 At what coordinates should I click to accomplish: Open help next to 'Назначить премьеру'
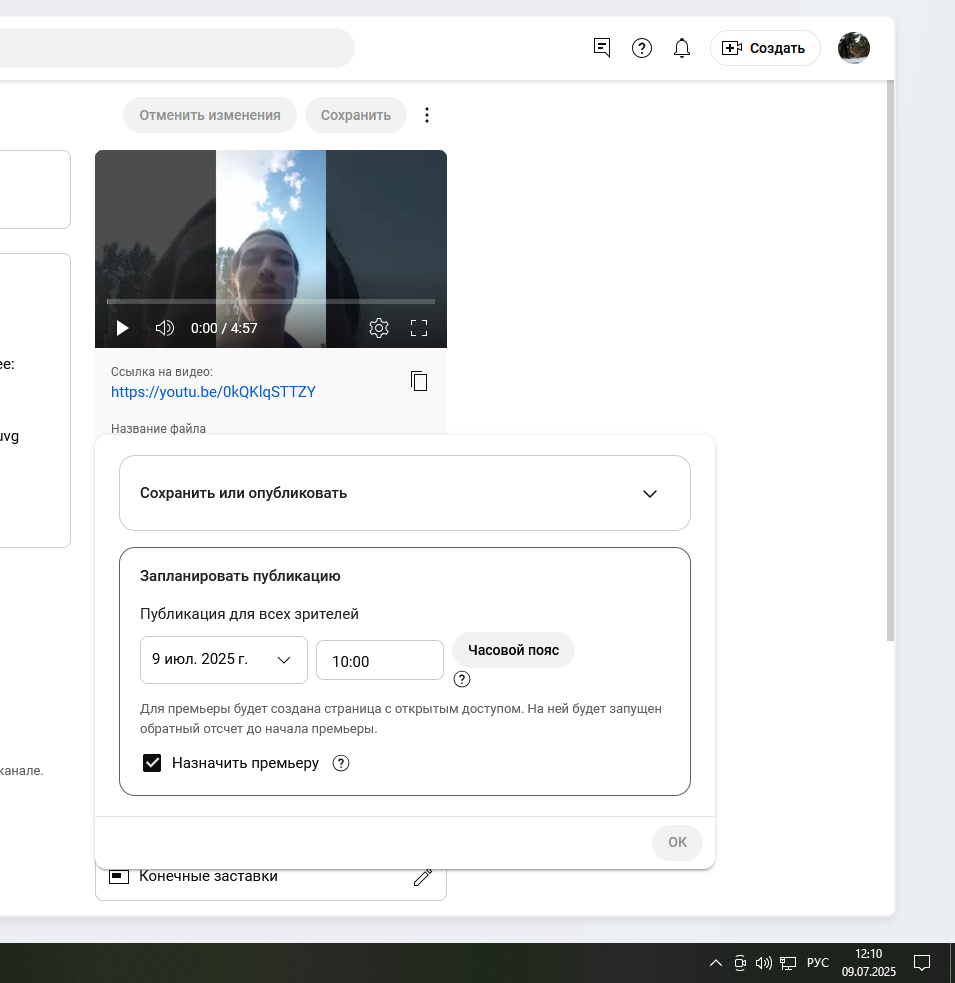click(340, 763)
